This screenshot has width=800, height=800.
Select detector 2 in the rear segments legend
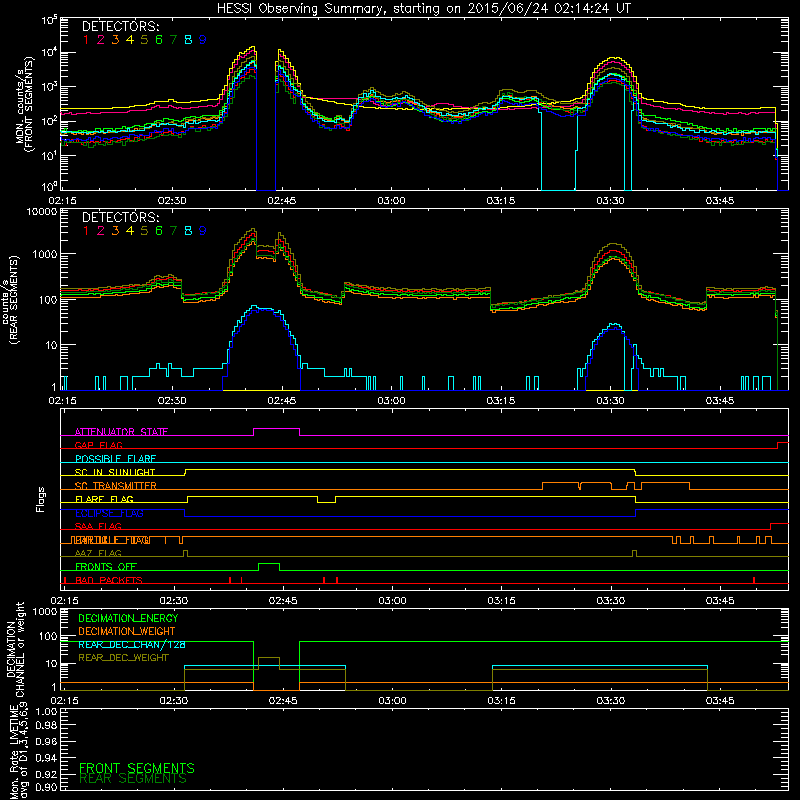point(101,231)
